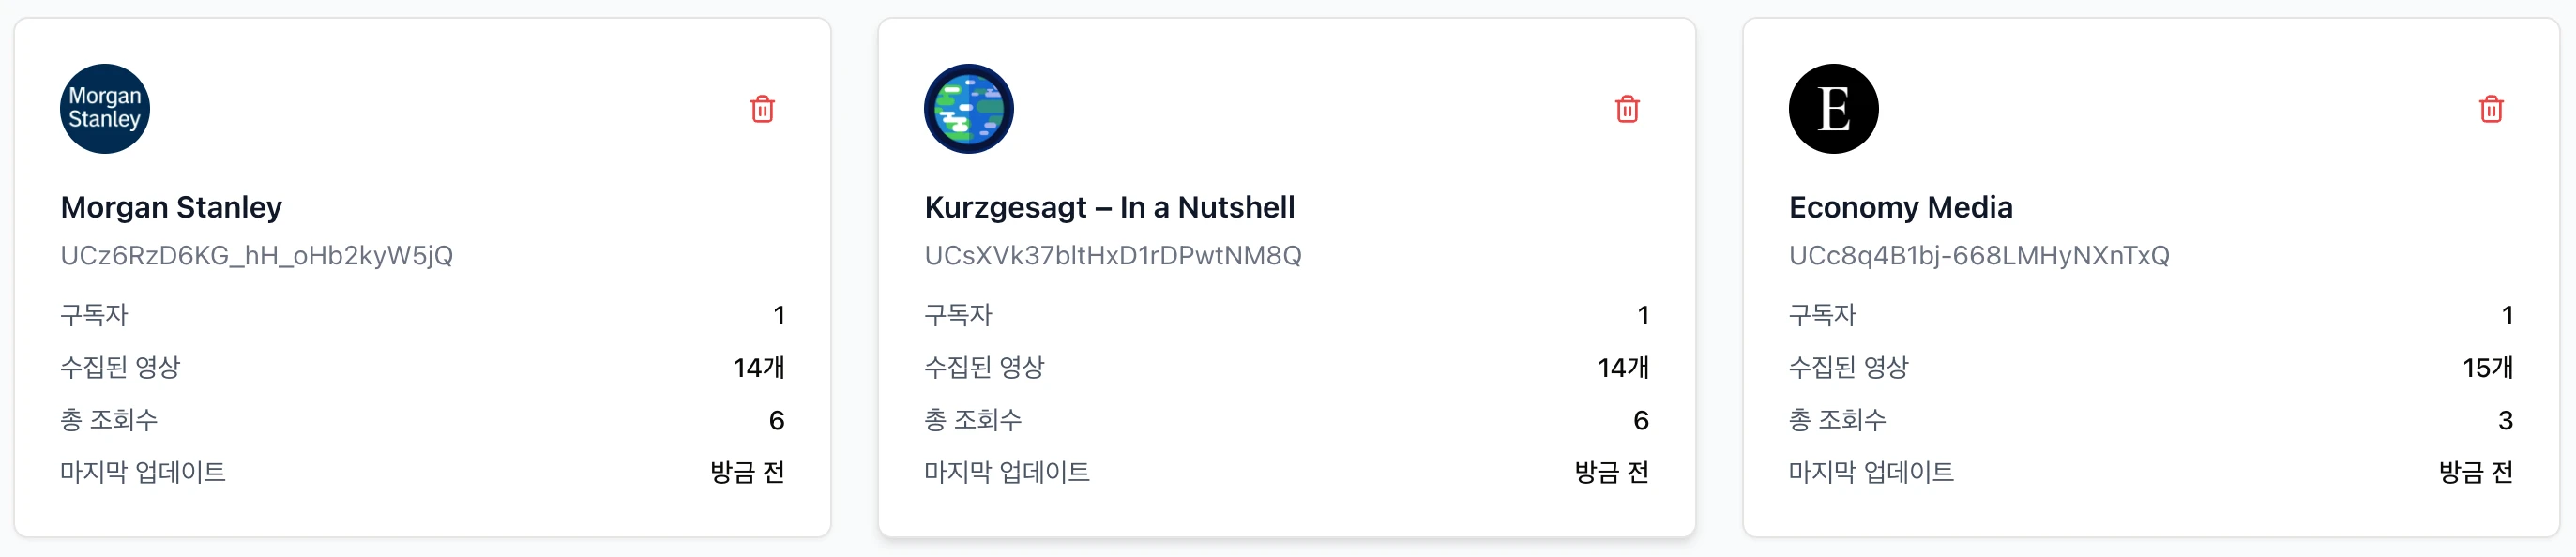Click the Economy Media E logo avatar
Screen dimensions: 2576x557
tap(1833, 109)
